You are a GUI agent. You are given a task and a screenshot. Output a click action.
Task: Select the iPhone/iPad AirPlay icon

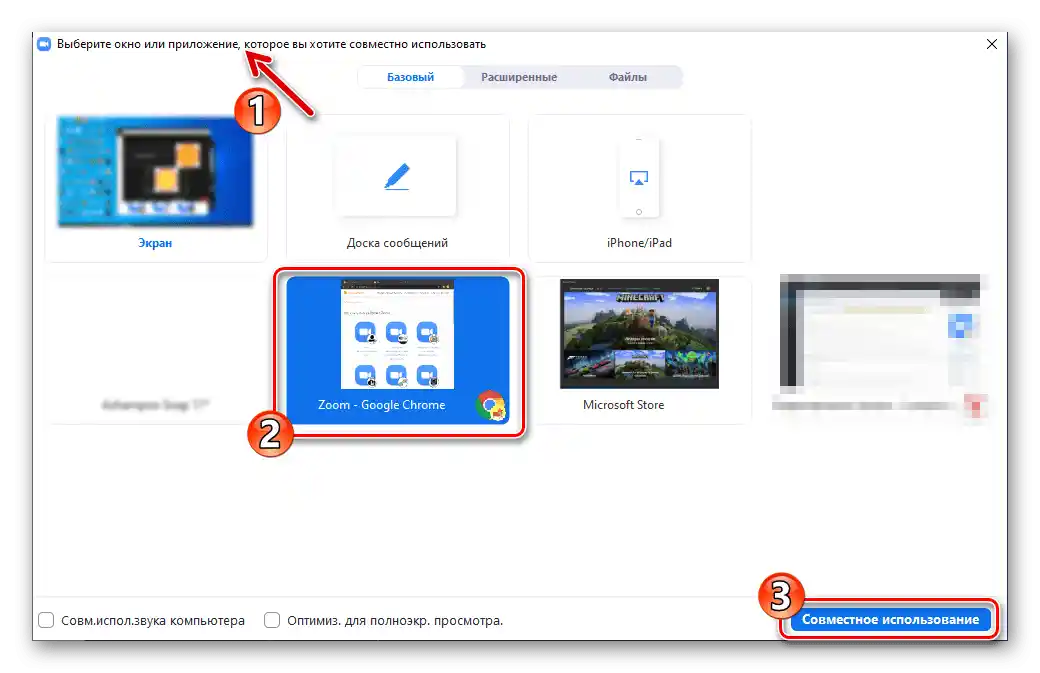(639, 178)
